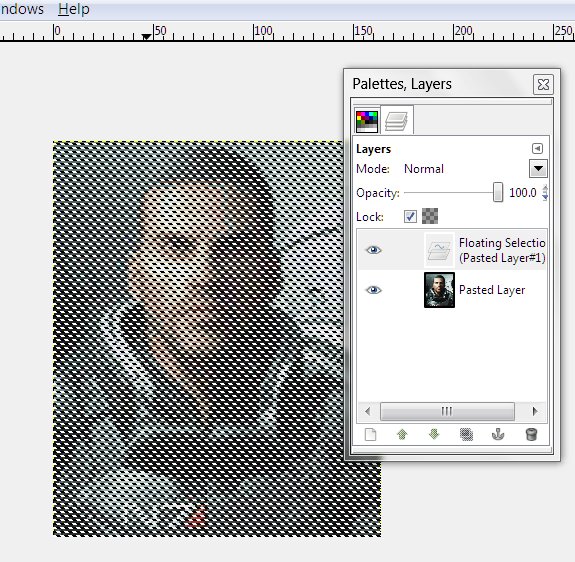575x562 pixels.
Task: Click the Opacity slider handle
Action: click(498, 192)
